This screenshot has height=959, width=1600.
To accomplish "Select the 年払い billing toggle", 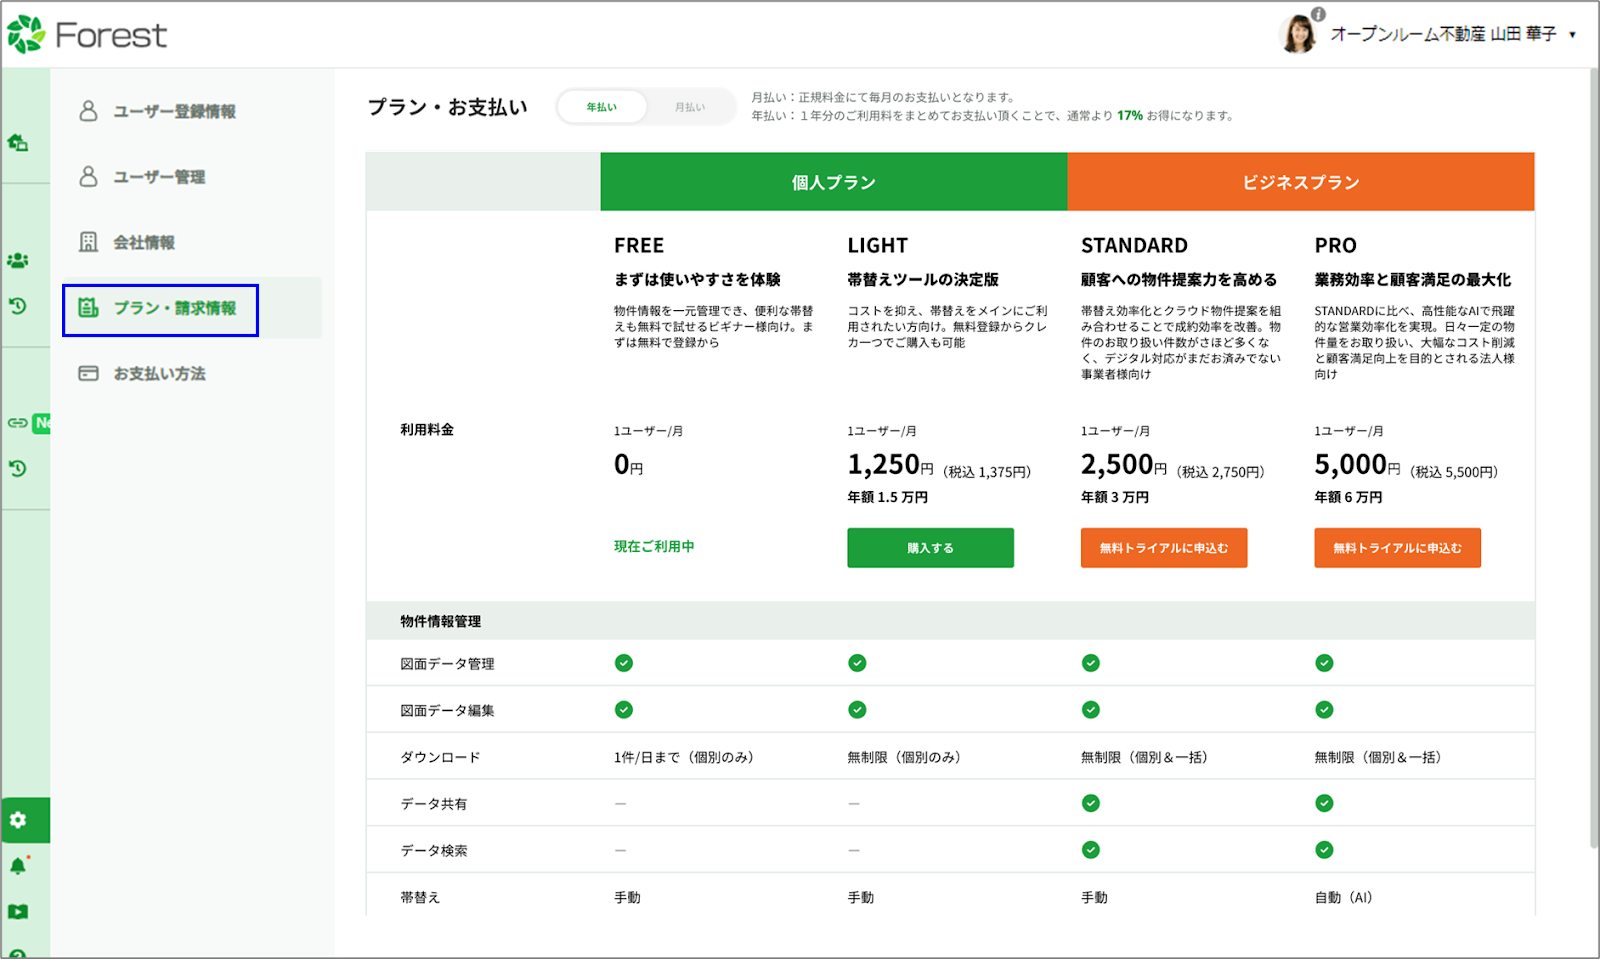I will tap(602, 107).
